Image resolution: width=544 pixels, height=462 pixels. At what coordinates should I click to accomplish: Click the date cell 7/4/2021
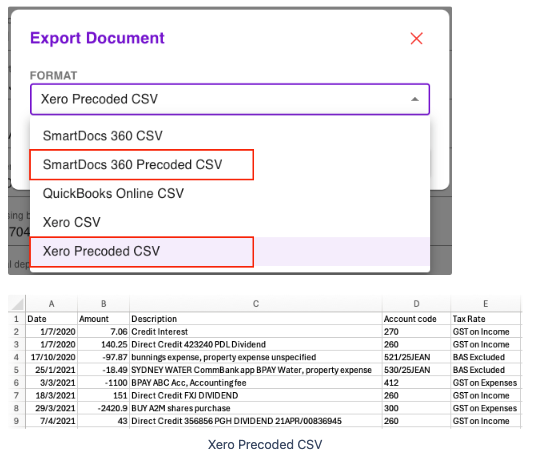point(51,421)
